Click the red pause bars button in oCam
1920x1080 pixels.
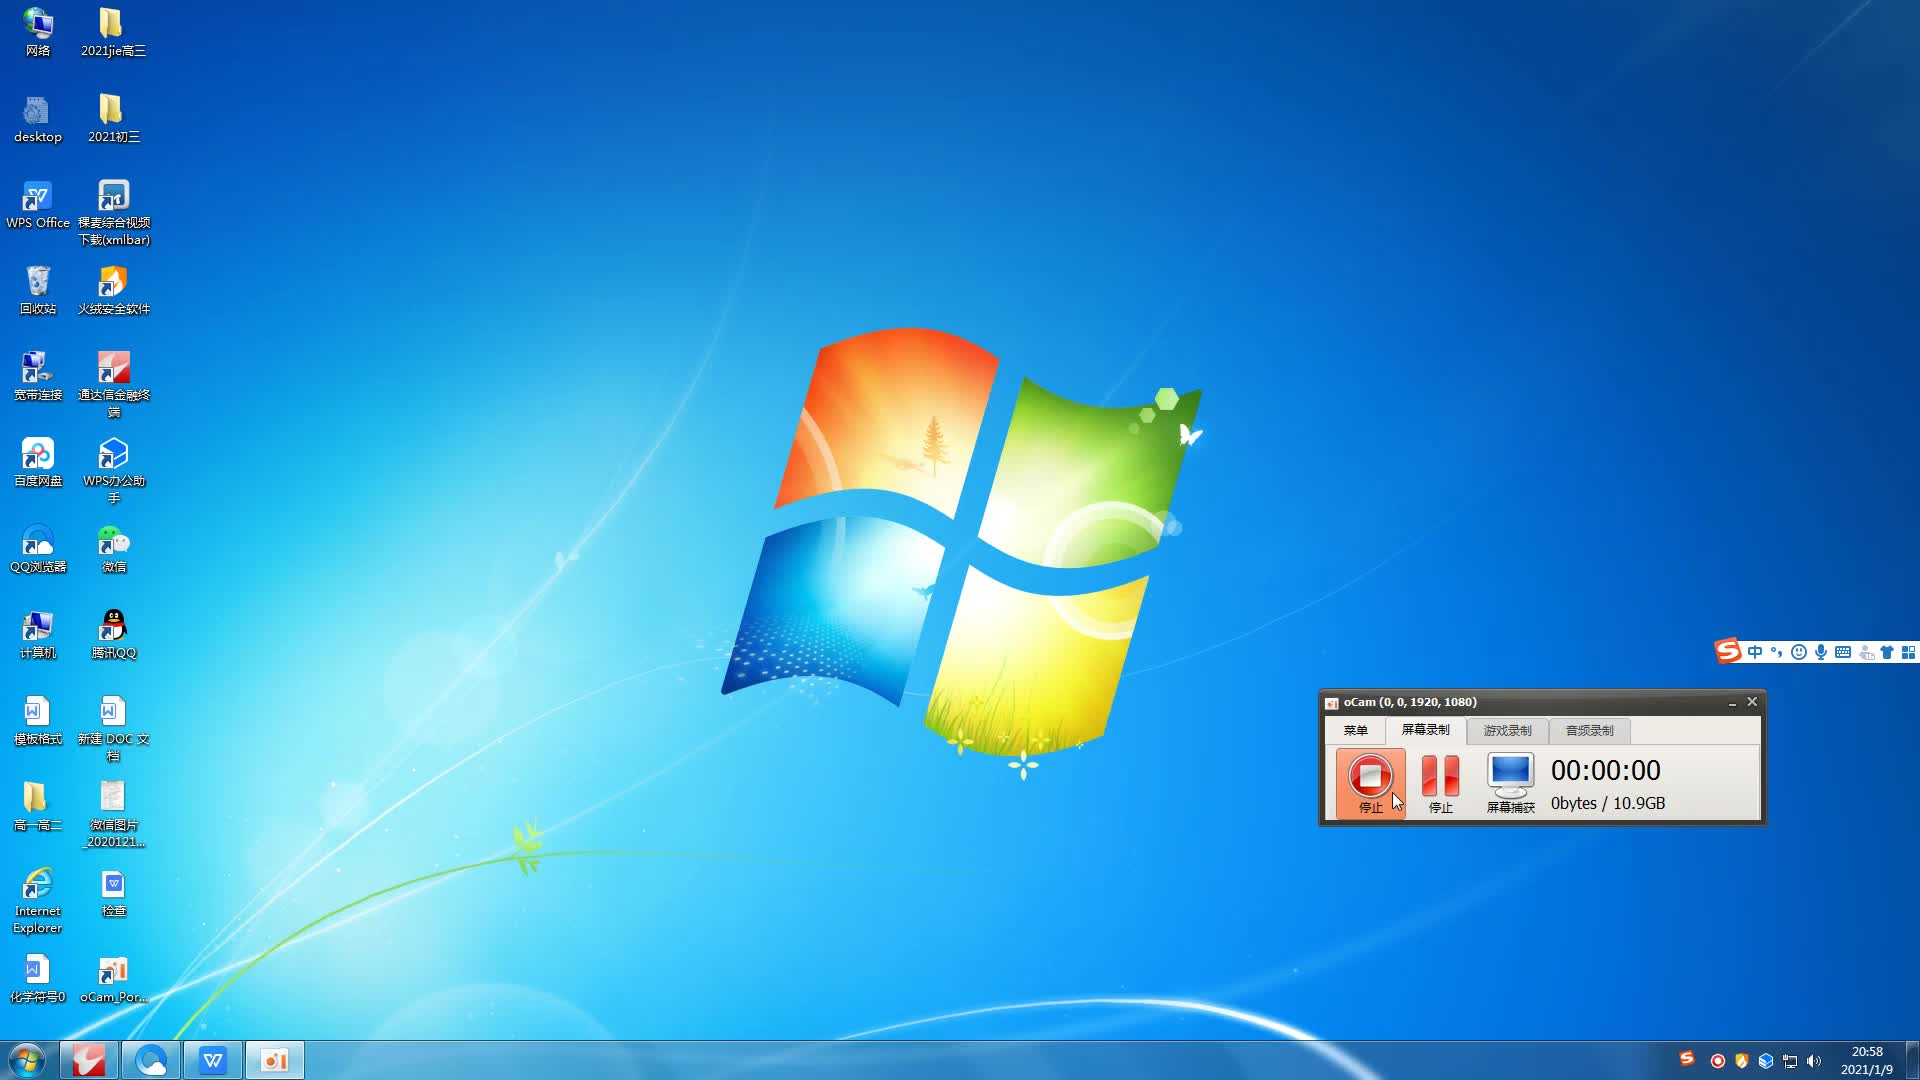(x=1440, y=783)
